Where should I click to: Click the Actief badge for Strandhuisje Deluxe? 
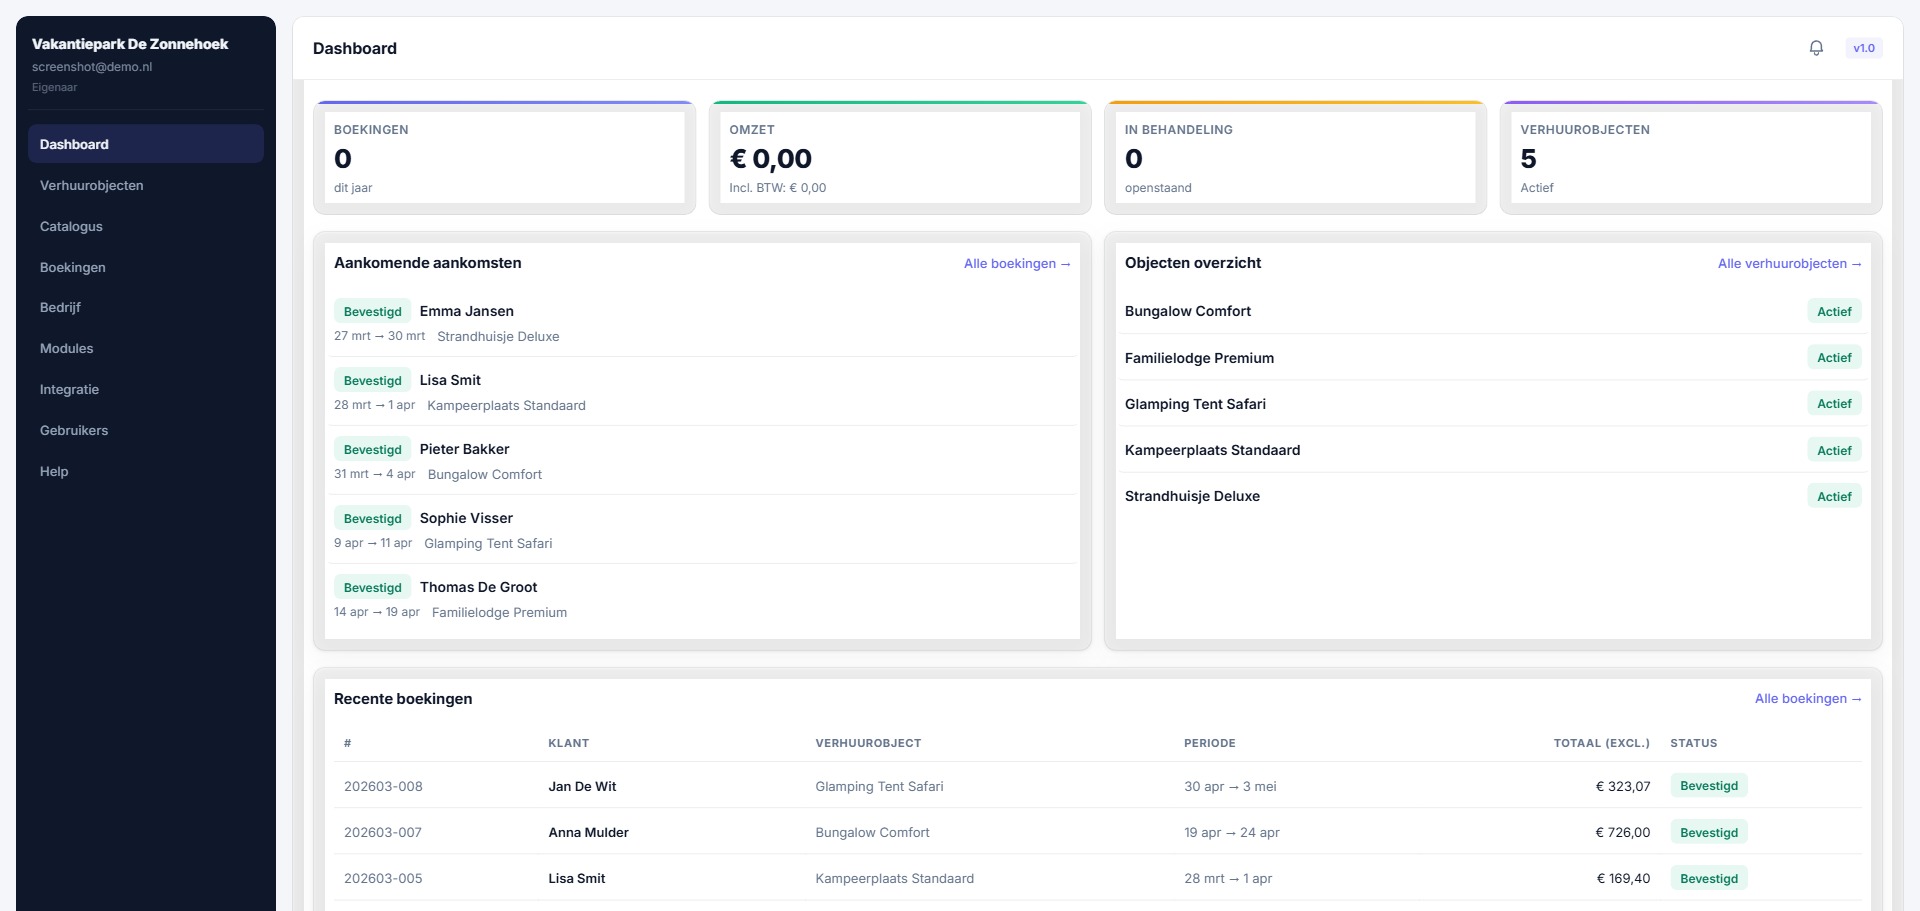coord(1834,496)
